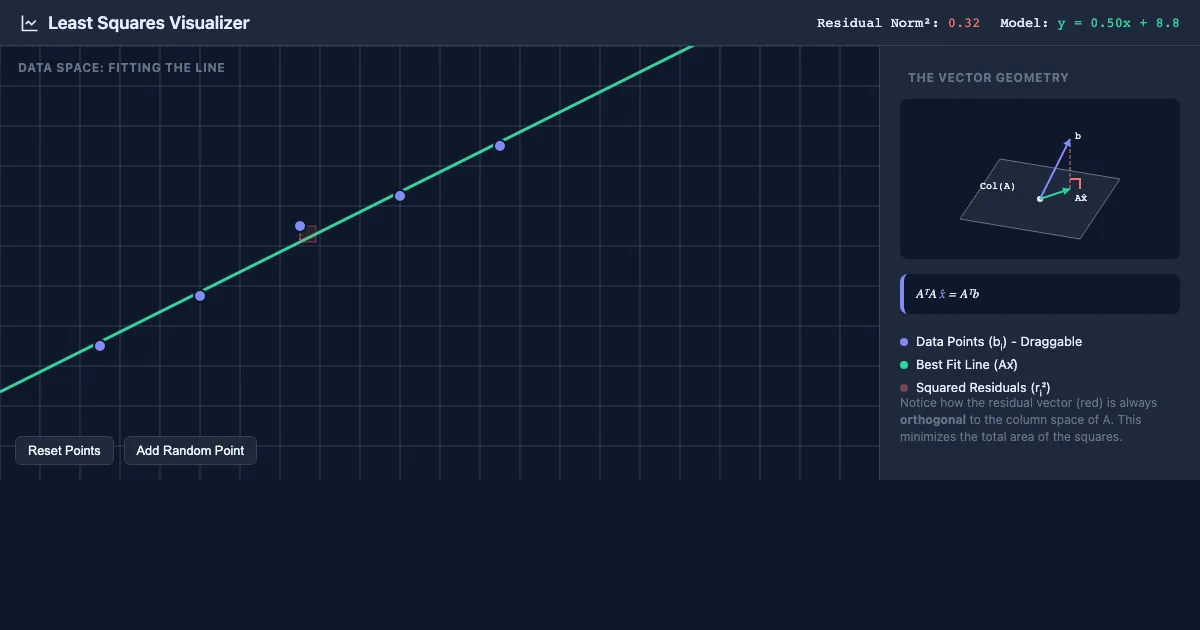The image size is (1200, 630).
Task: Click the residual norm value 0.32
Action: coord(964,23)
